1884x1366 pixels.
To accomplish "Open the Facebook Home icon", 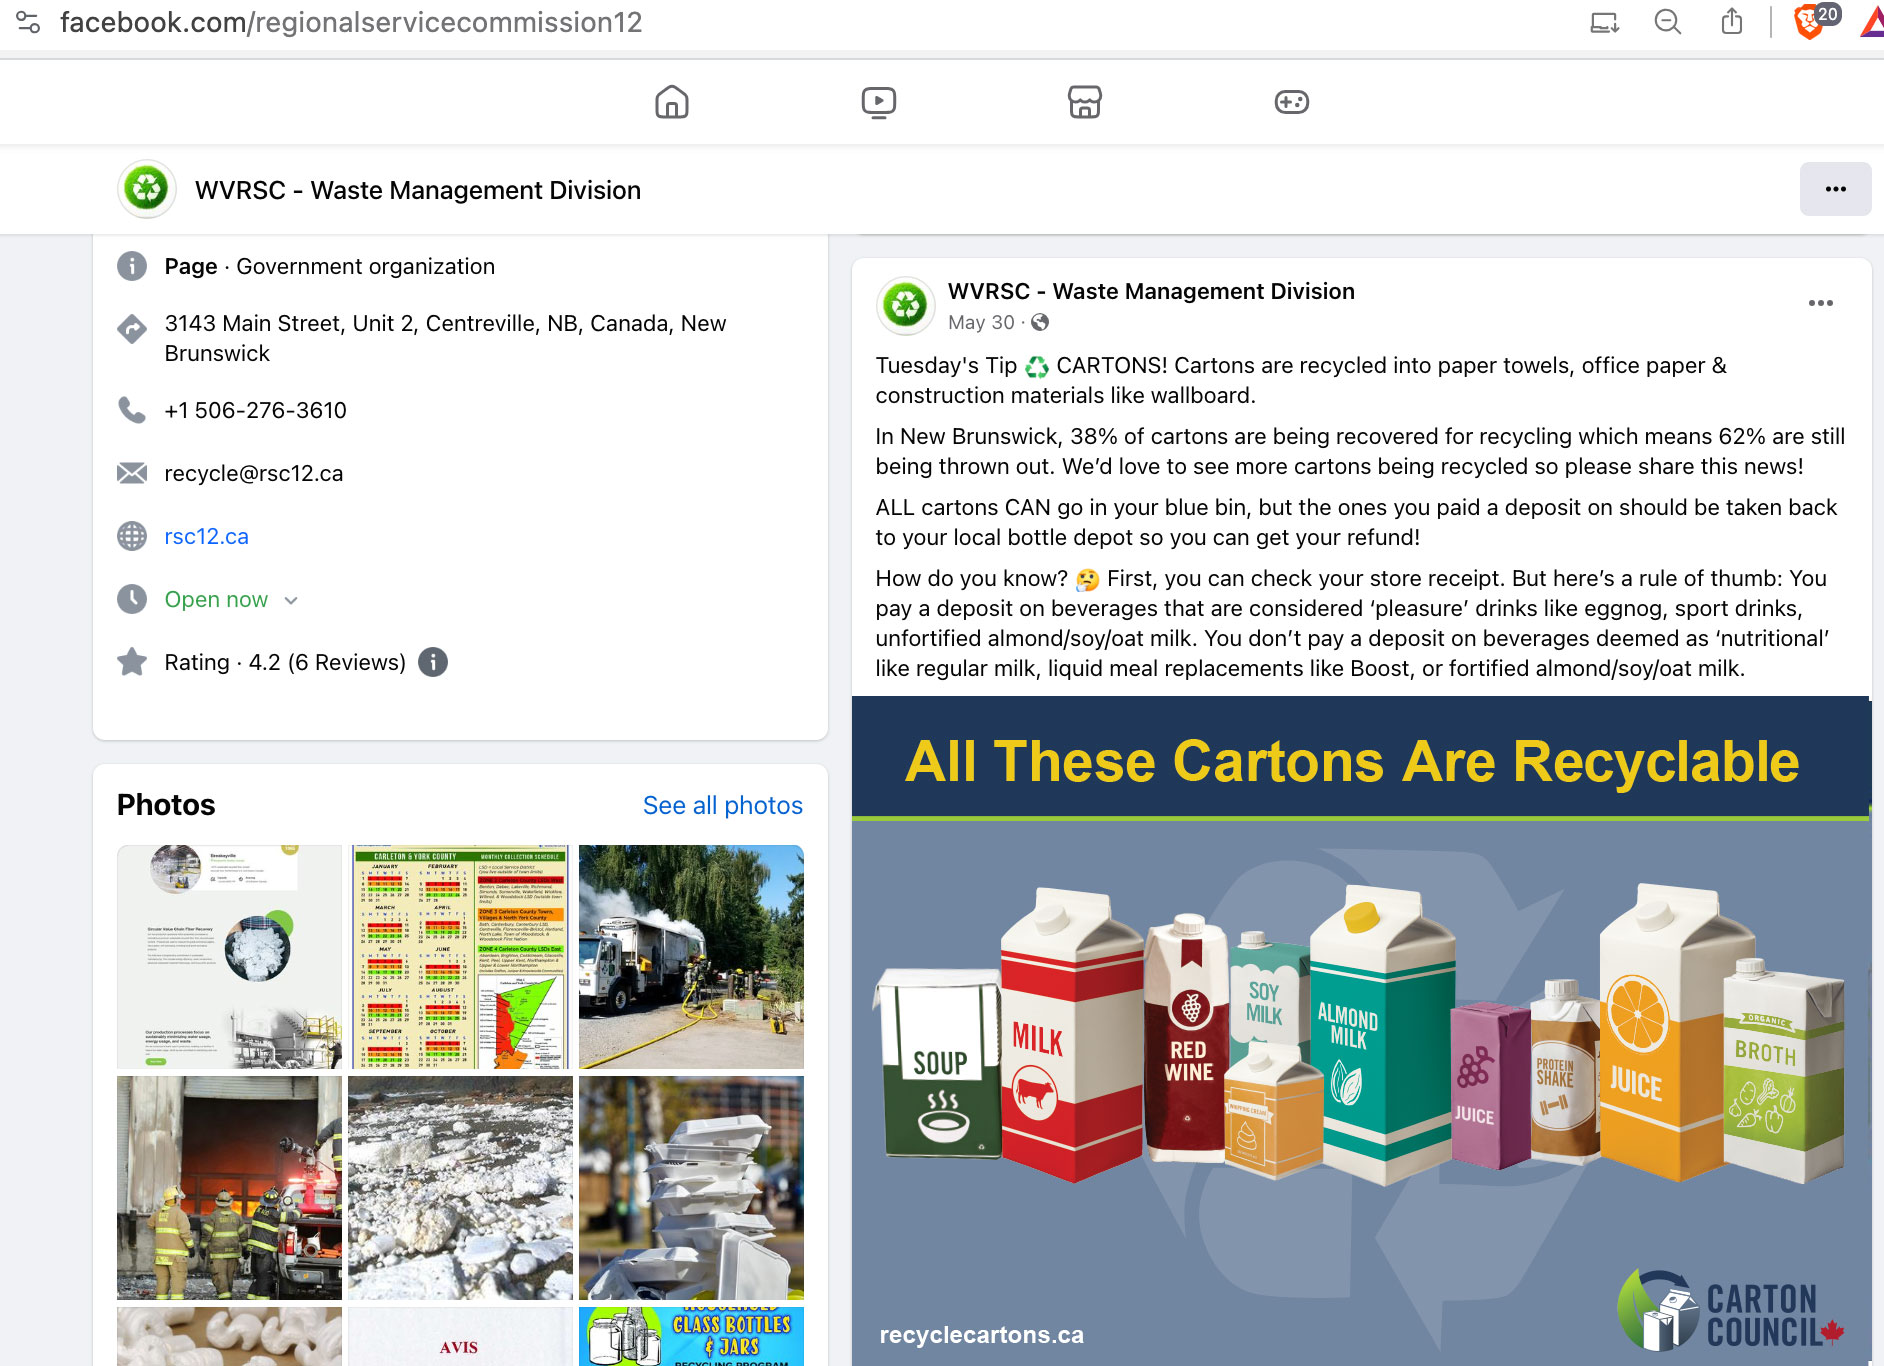I will coord(672,102).
